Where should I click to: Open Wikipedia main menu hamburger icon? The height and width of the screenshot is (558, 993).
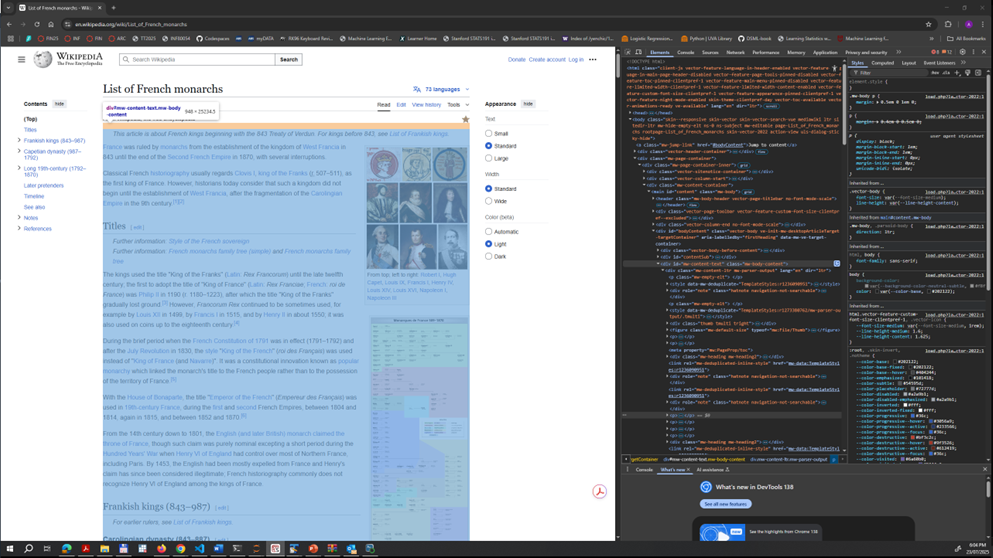21,60
